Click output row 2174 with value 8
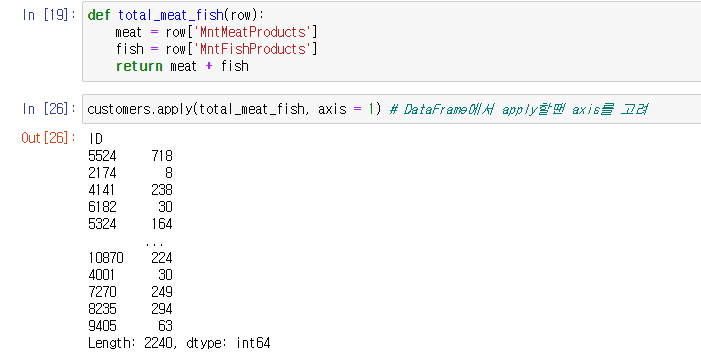The image size is (701, 360). (130, 173)
